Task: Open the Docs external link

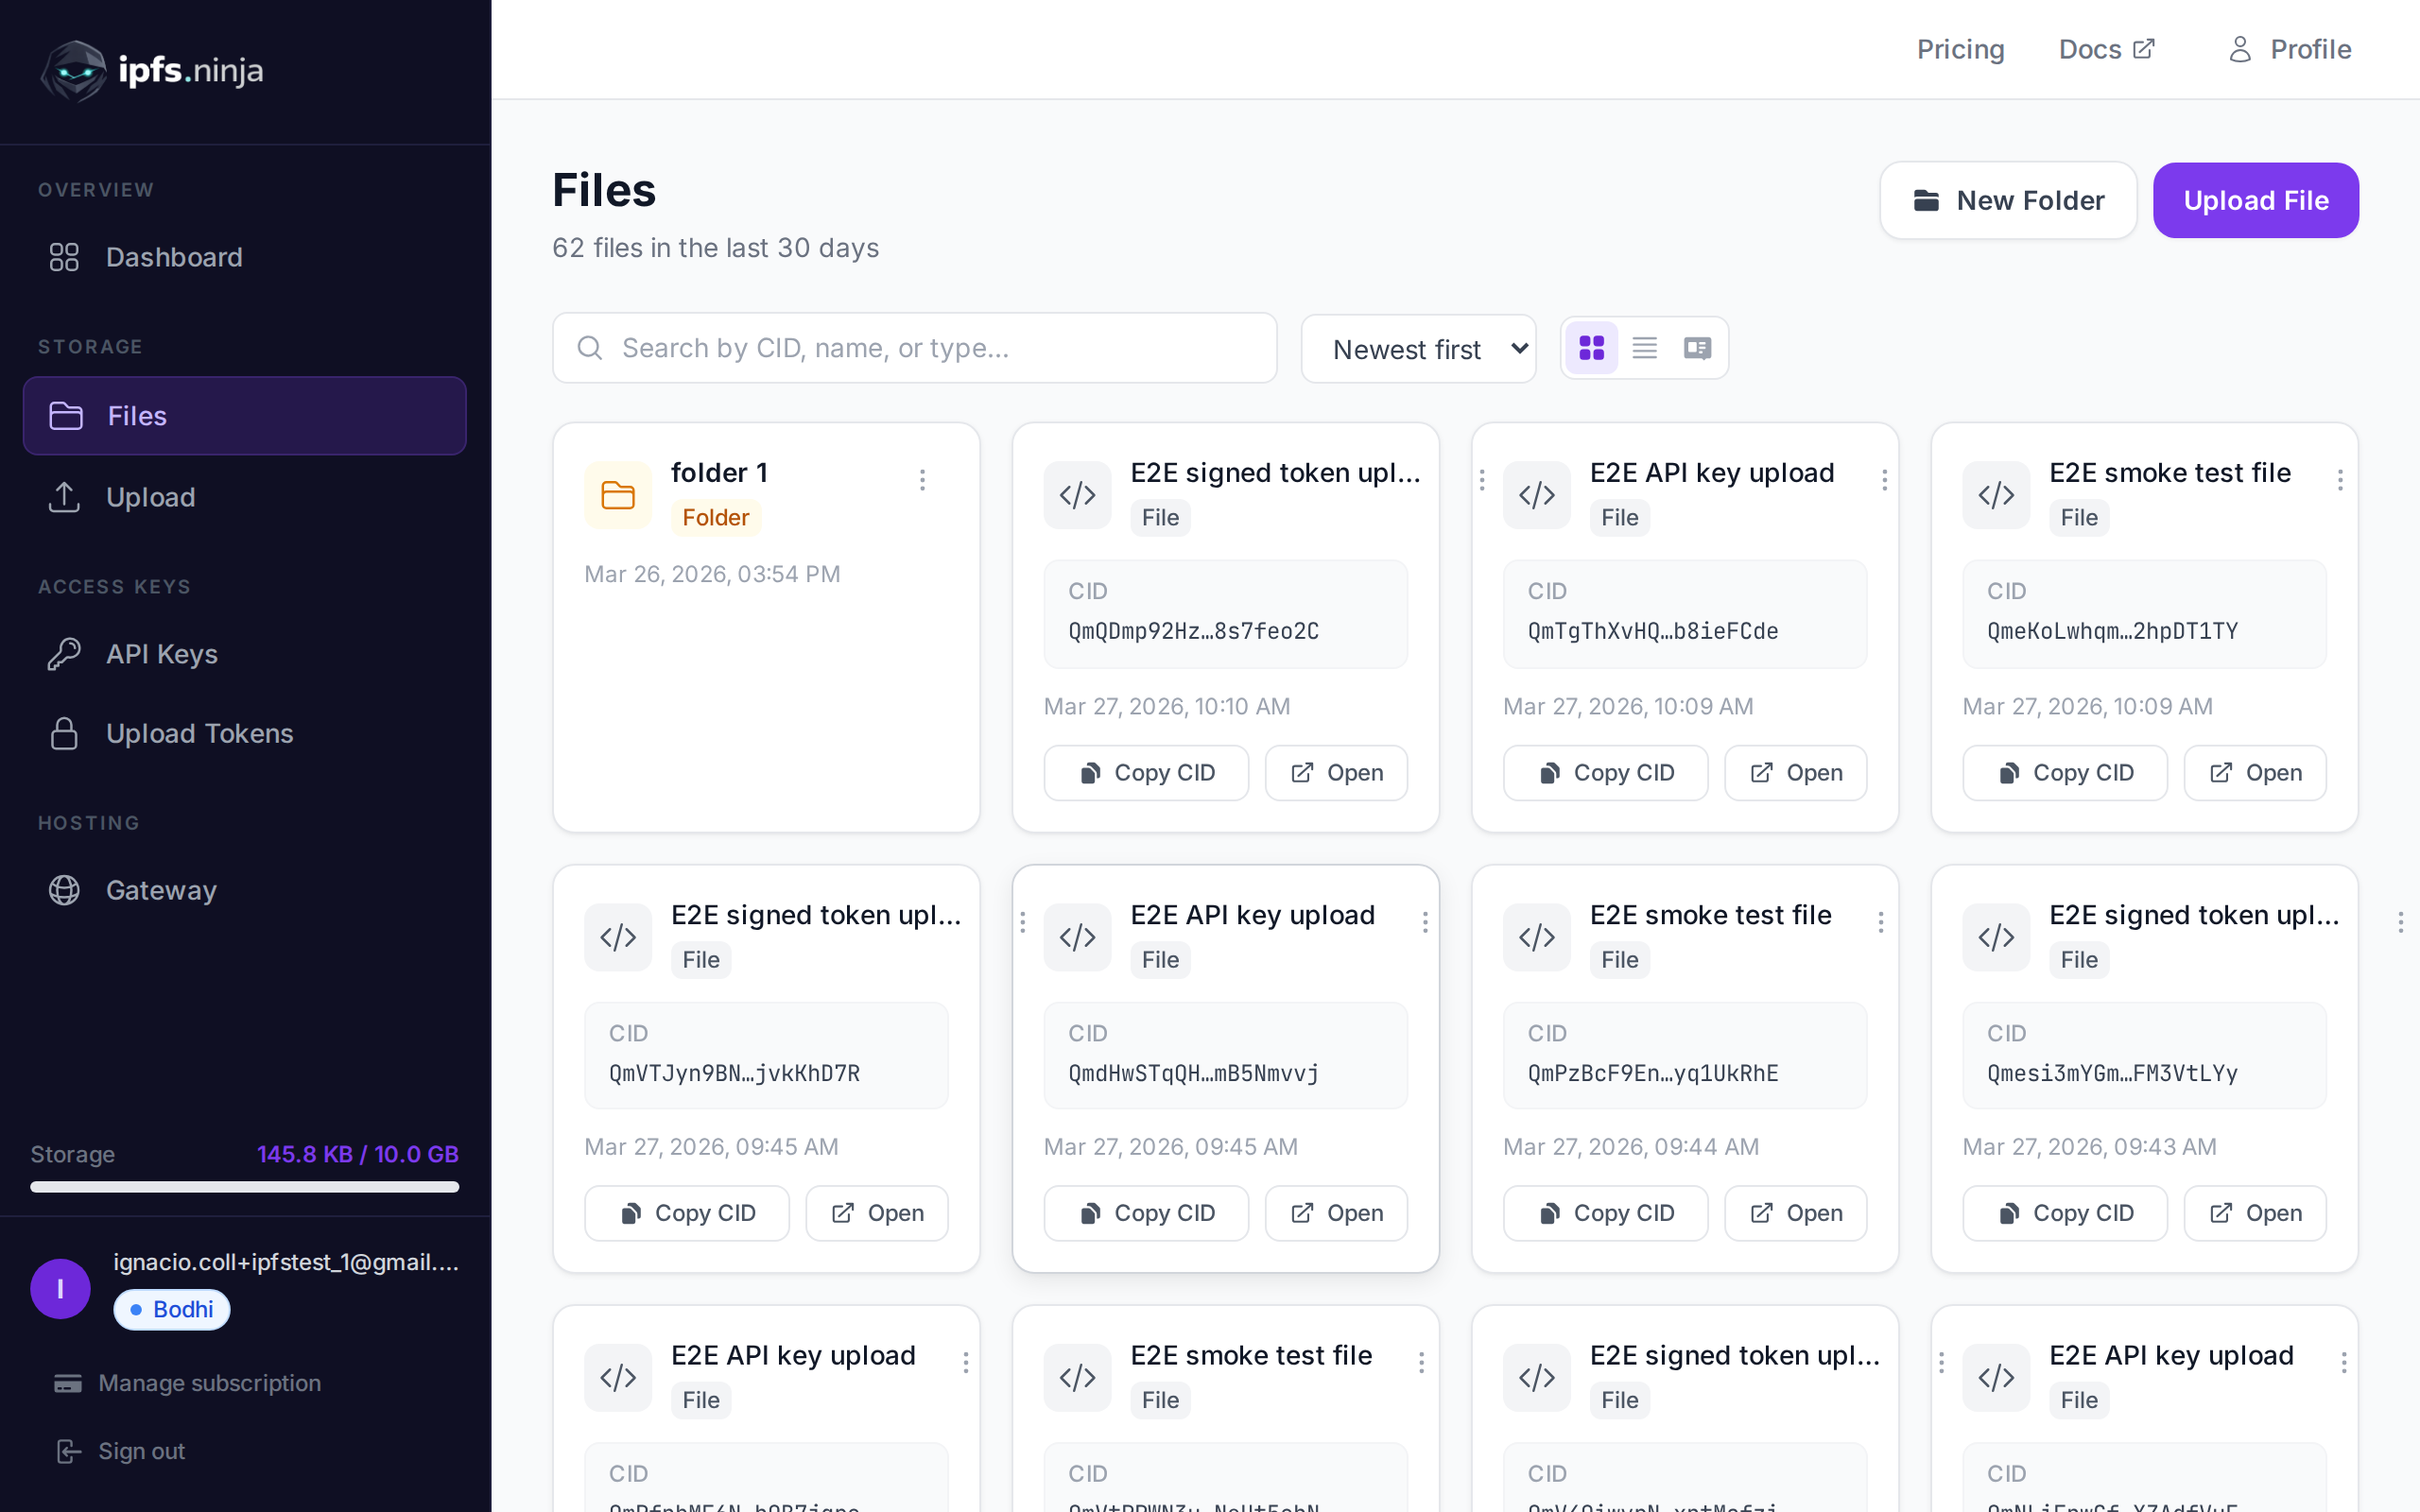Action: click(x=2105, y=48)
